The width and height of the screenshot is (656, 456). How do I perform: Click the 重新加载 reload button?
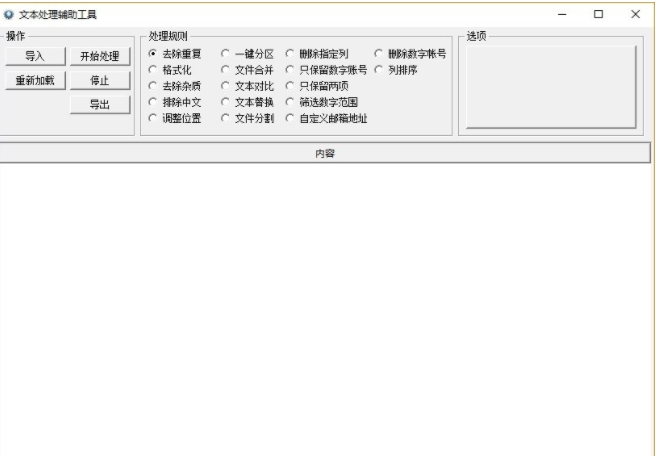tap(34, 80)
